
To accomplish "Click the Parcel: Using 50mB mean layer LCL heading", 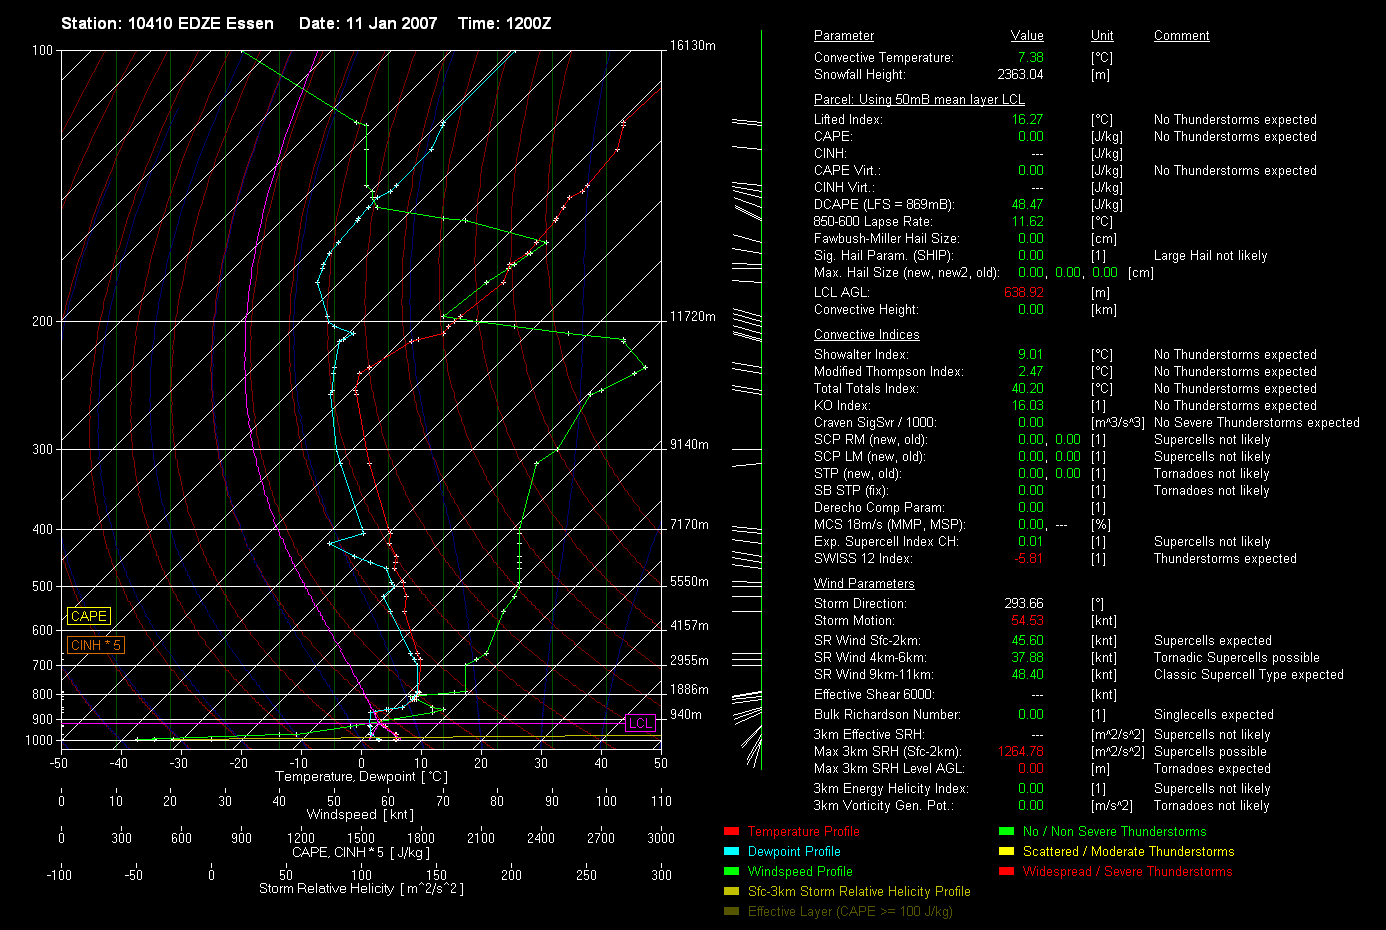I will [x=919, y=99].
